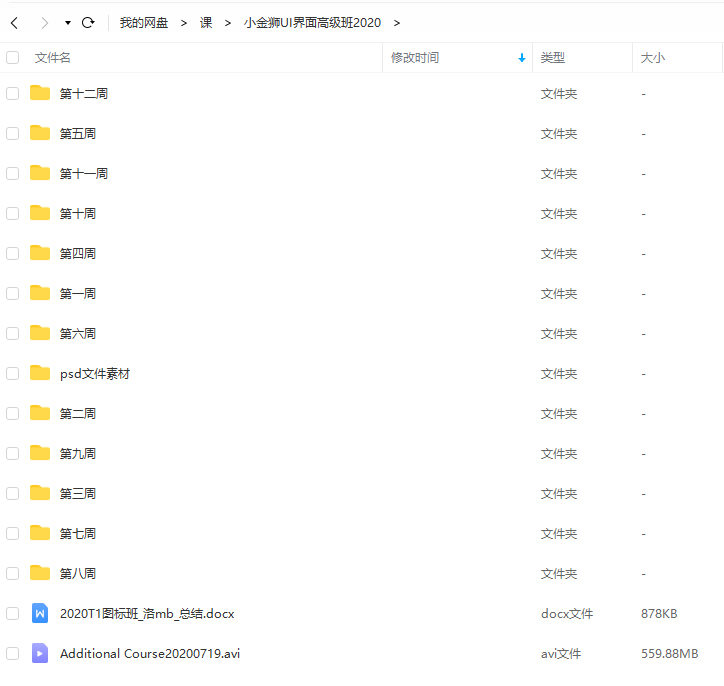
Task: Click the 第二周 folder icon
Action: [40, 413]
